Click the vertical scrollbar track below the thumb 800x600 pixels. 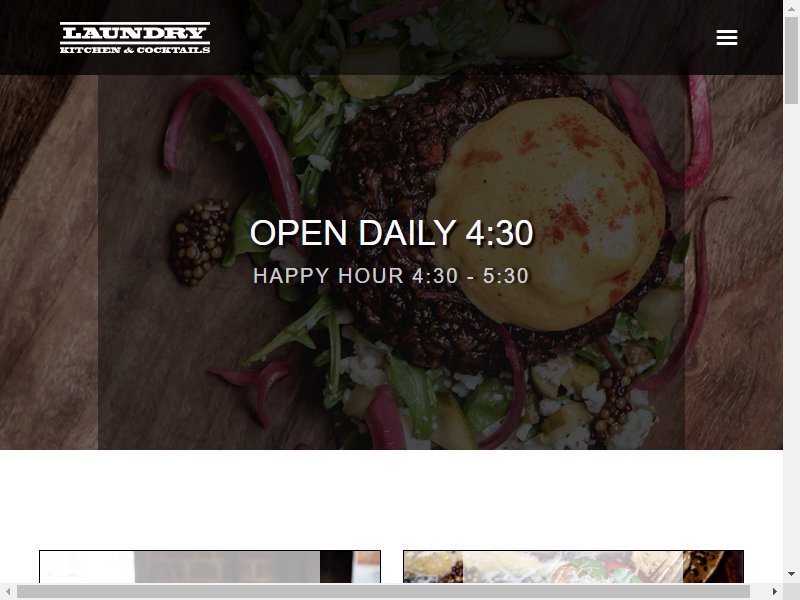click(x=791, y=334)
